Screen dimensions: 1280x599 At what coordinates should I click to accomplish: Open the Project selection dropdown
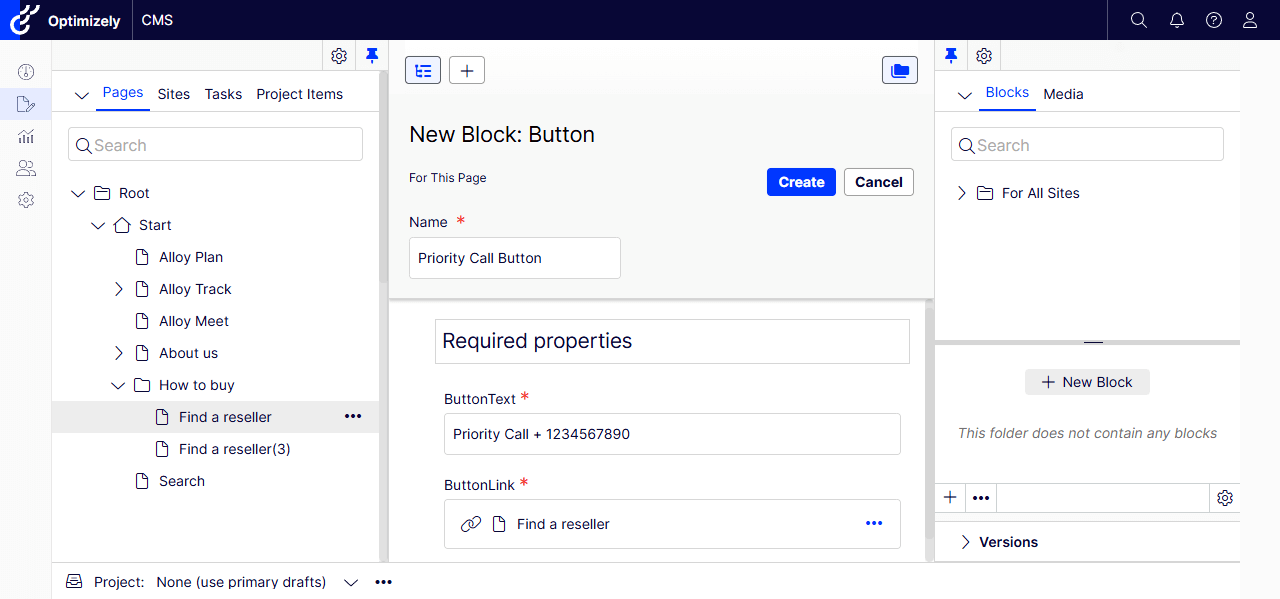[350, 582]
